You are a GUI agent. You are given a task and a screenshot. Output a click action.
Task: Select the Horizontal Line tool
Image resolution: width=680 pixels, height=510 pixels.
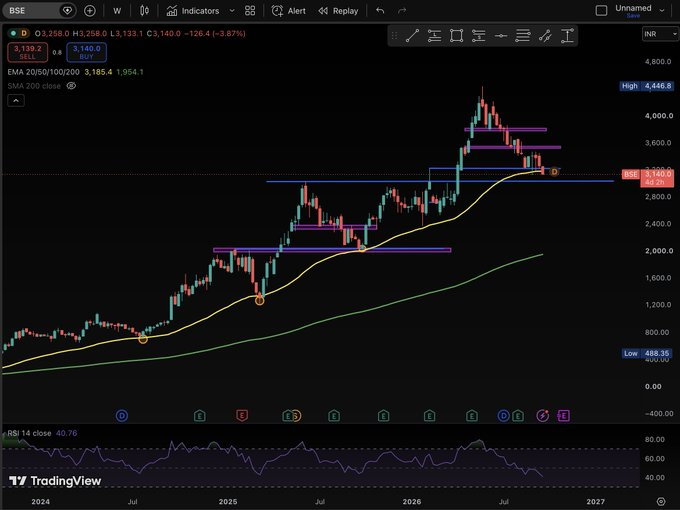[500, 36]
